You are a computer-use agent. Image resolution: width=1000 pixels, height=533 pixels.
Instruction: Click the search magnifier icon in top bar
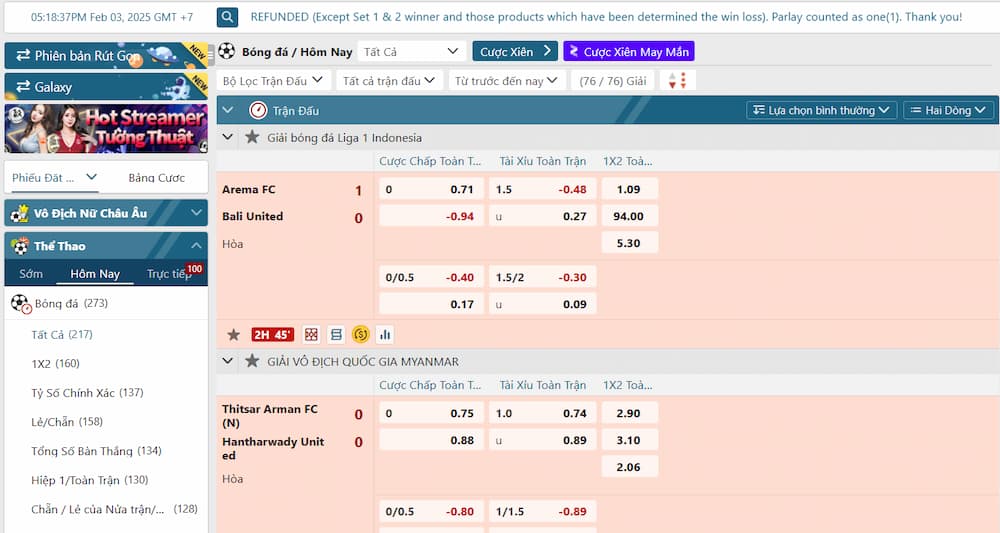tap(228, 17)
